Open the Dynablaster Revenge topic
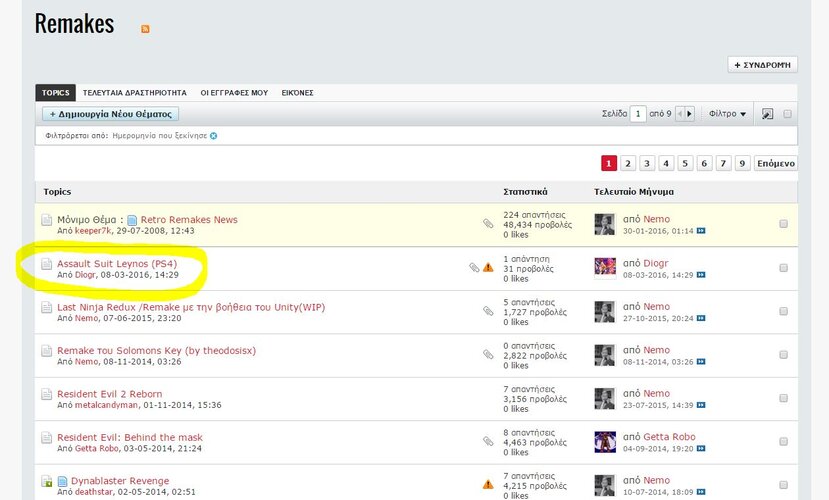The height and width of the screenshot is (500, 829). pyautogui.click(x=120, y=480)
